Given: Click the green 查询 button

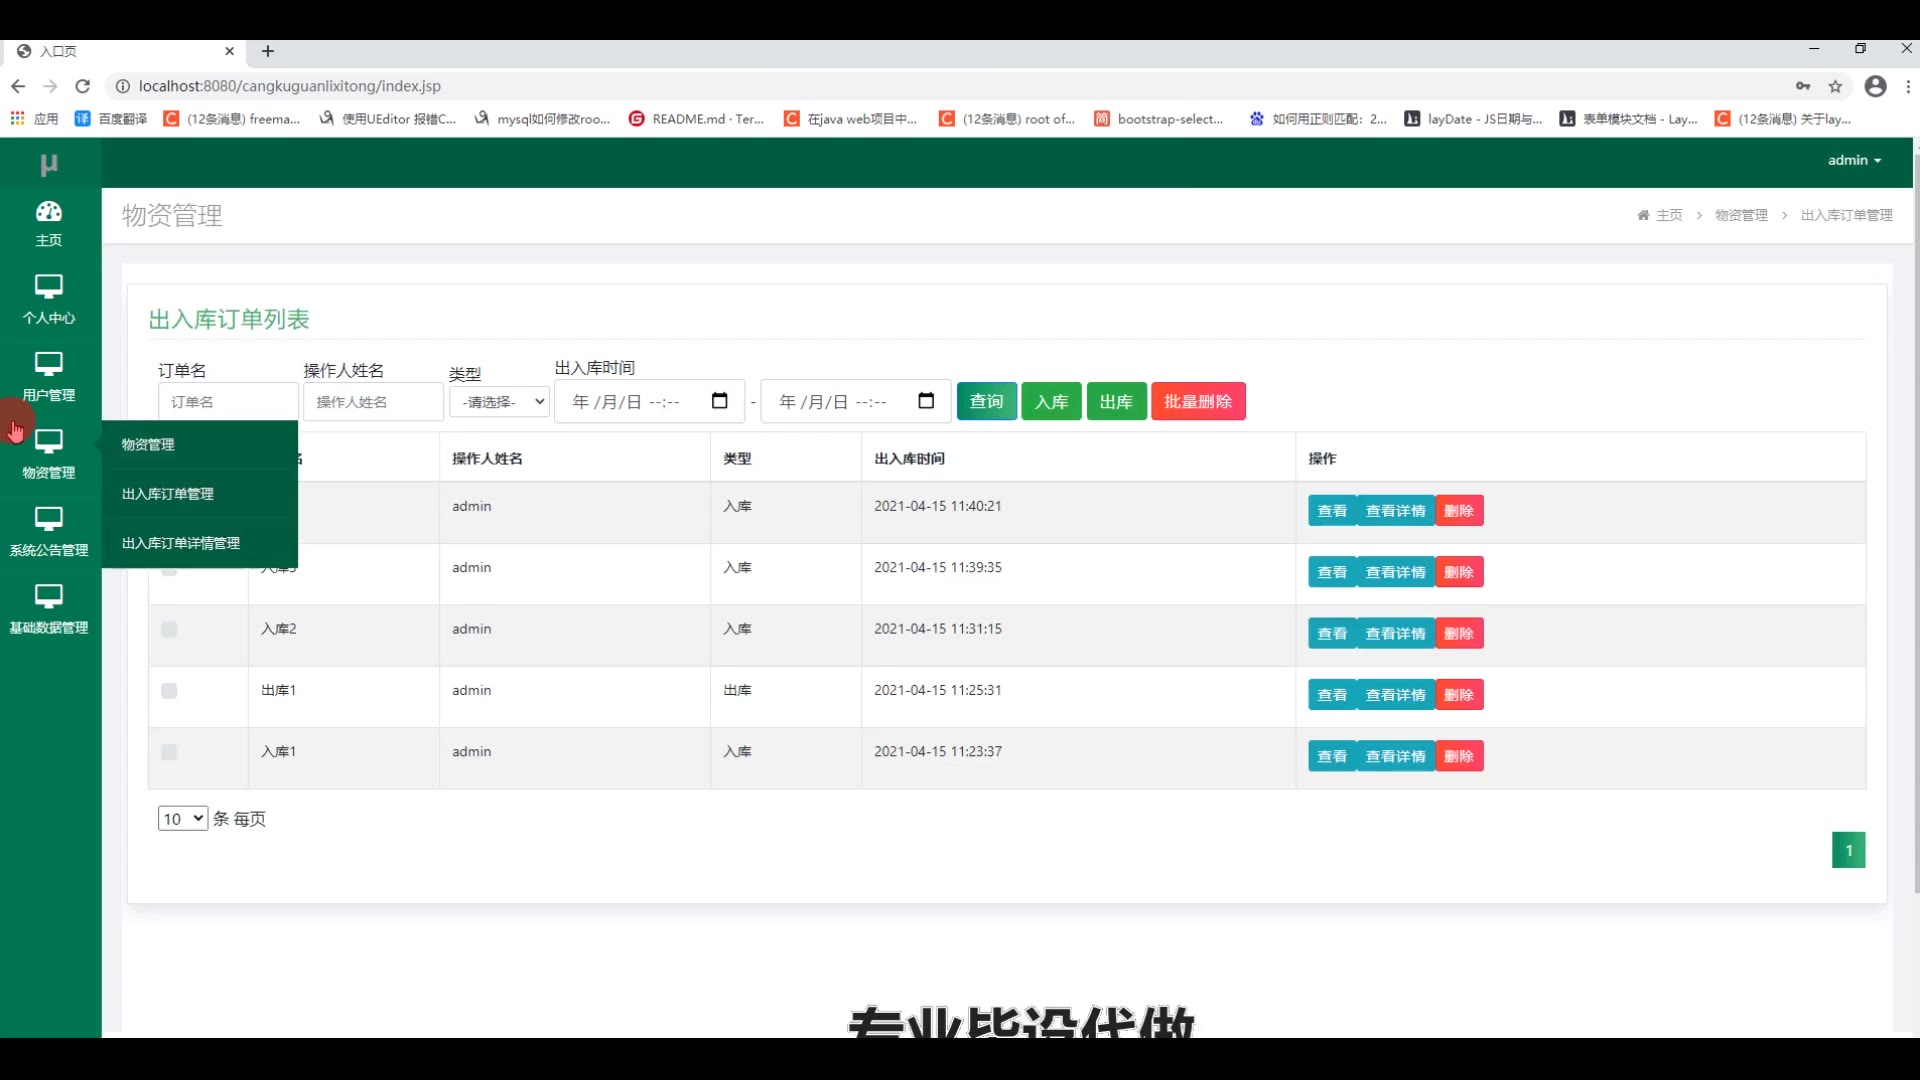Looking at the screenshot, I should [986, 401].
